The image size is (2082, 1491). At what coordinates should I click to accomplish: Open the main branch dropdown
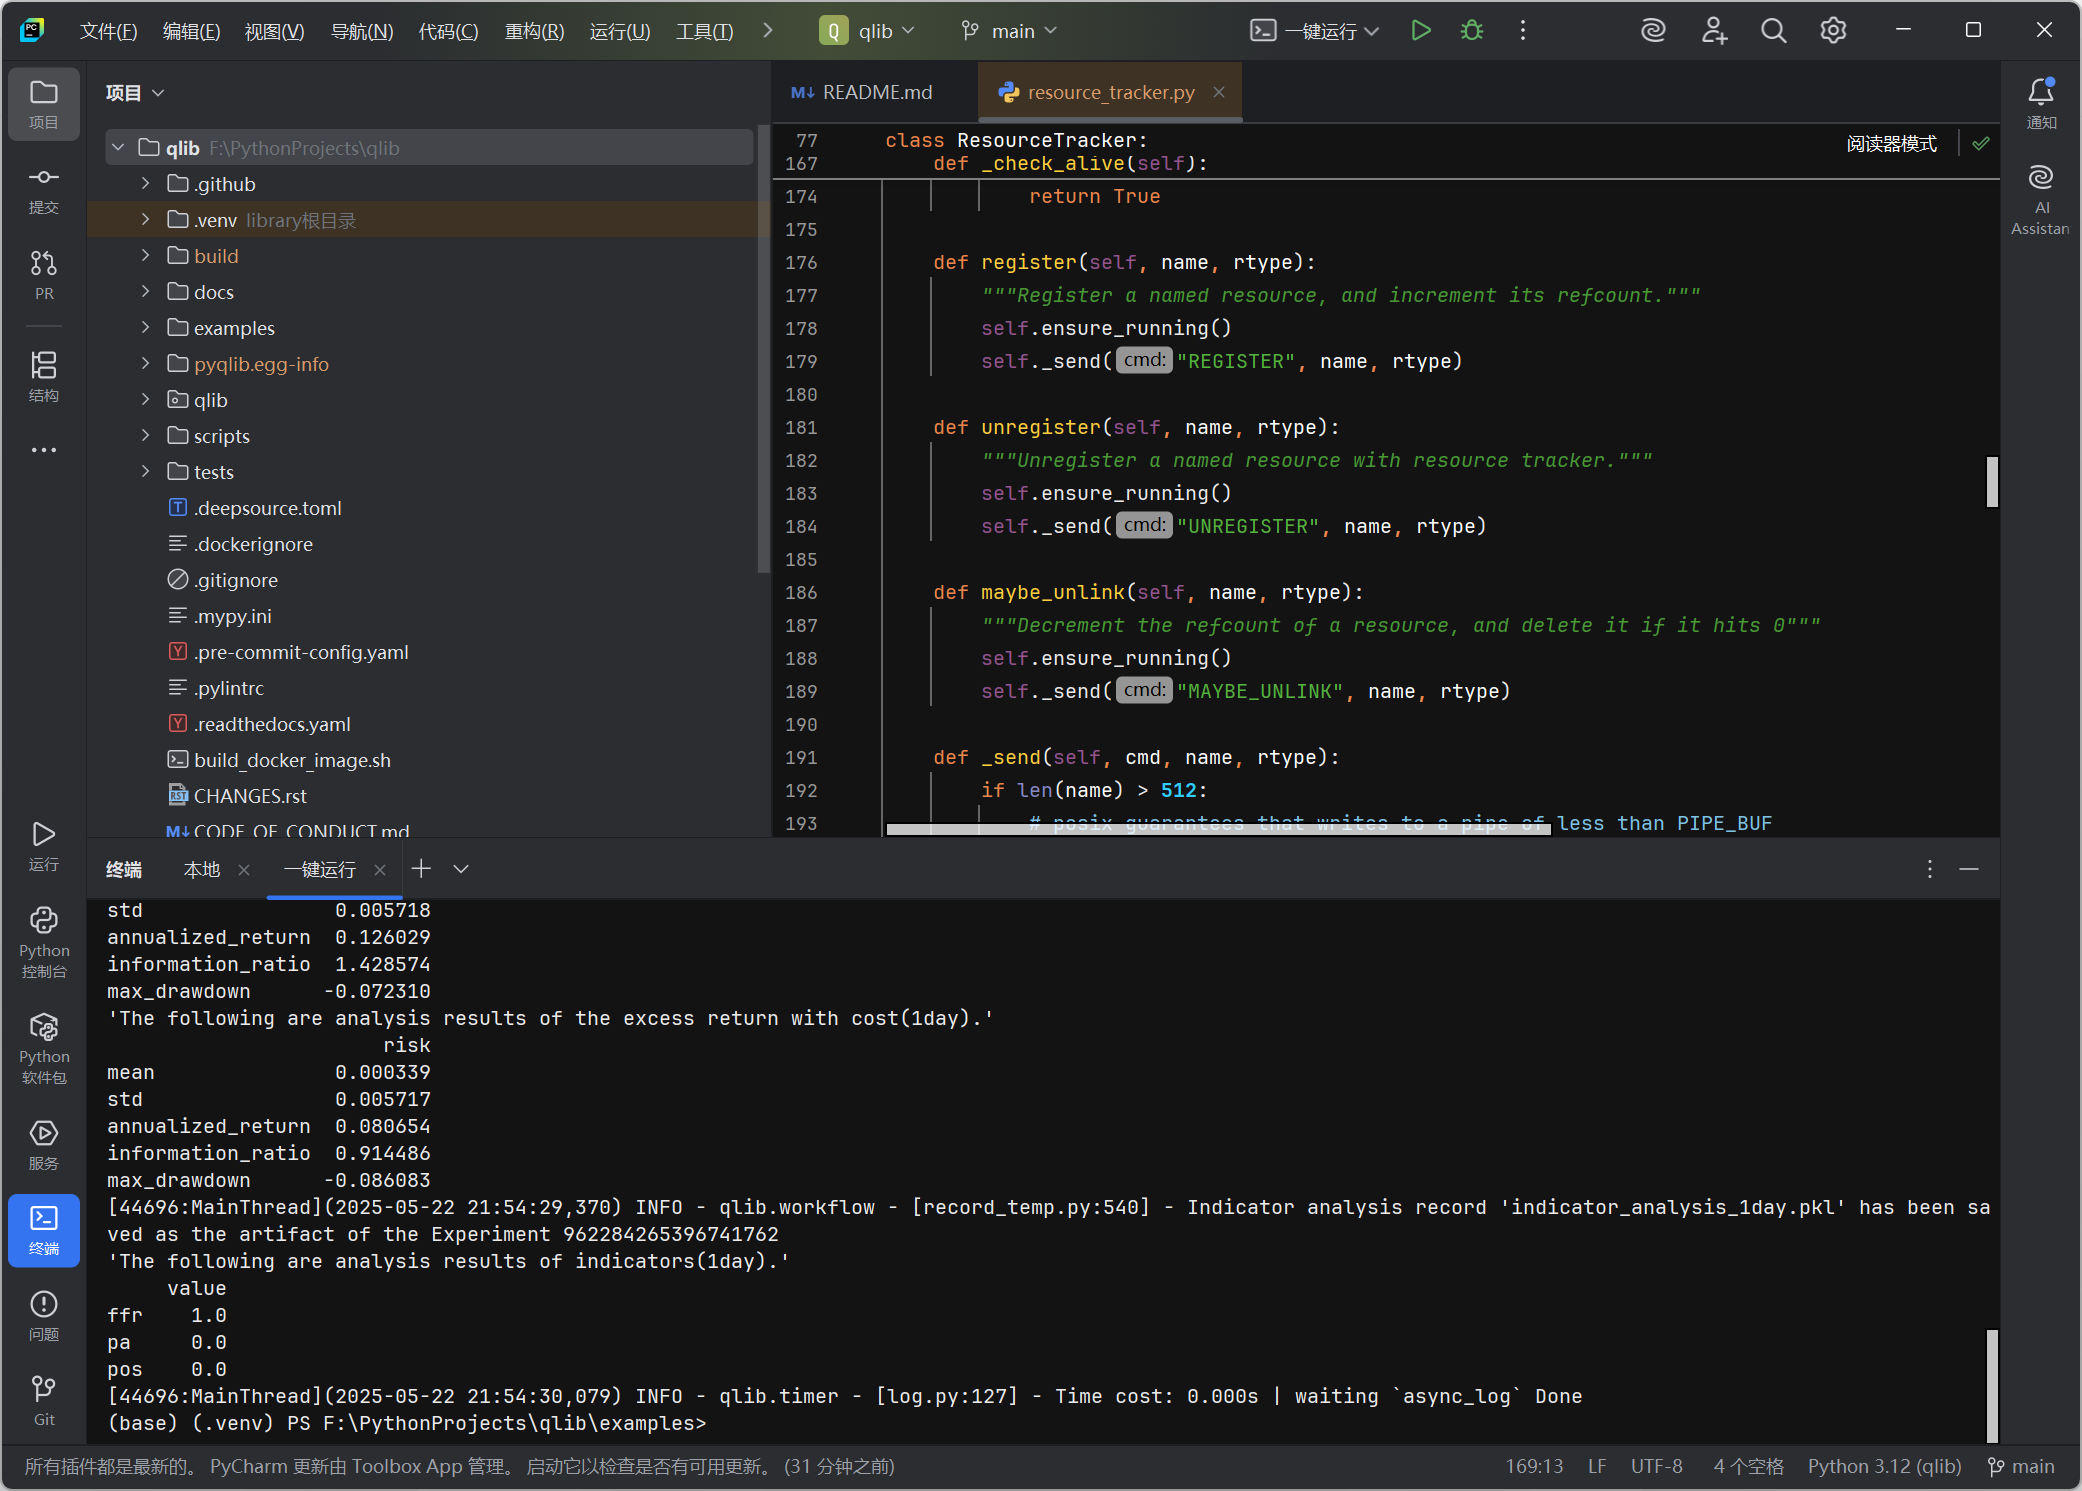(1009, 31)
